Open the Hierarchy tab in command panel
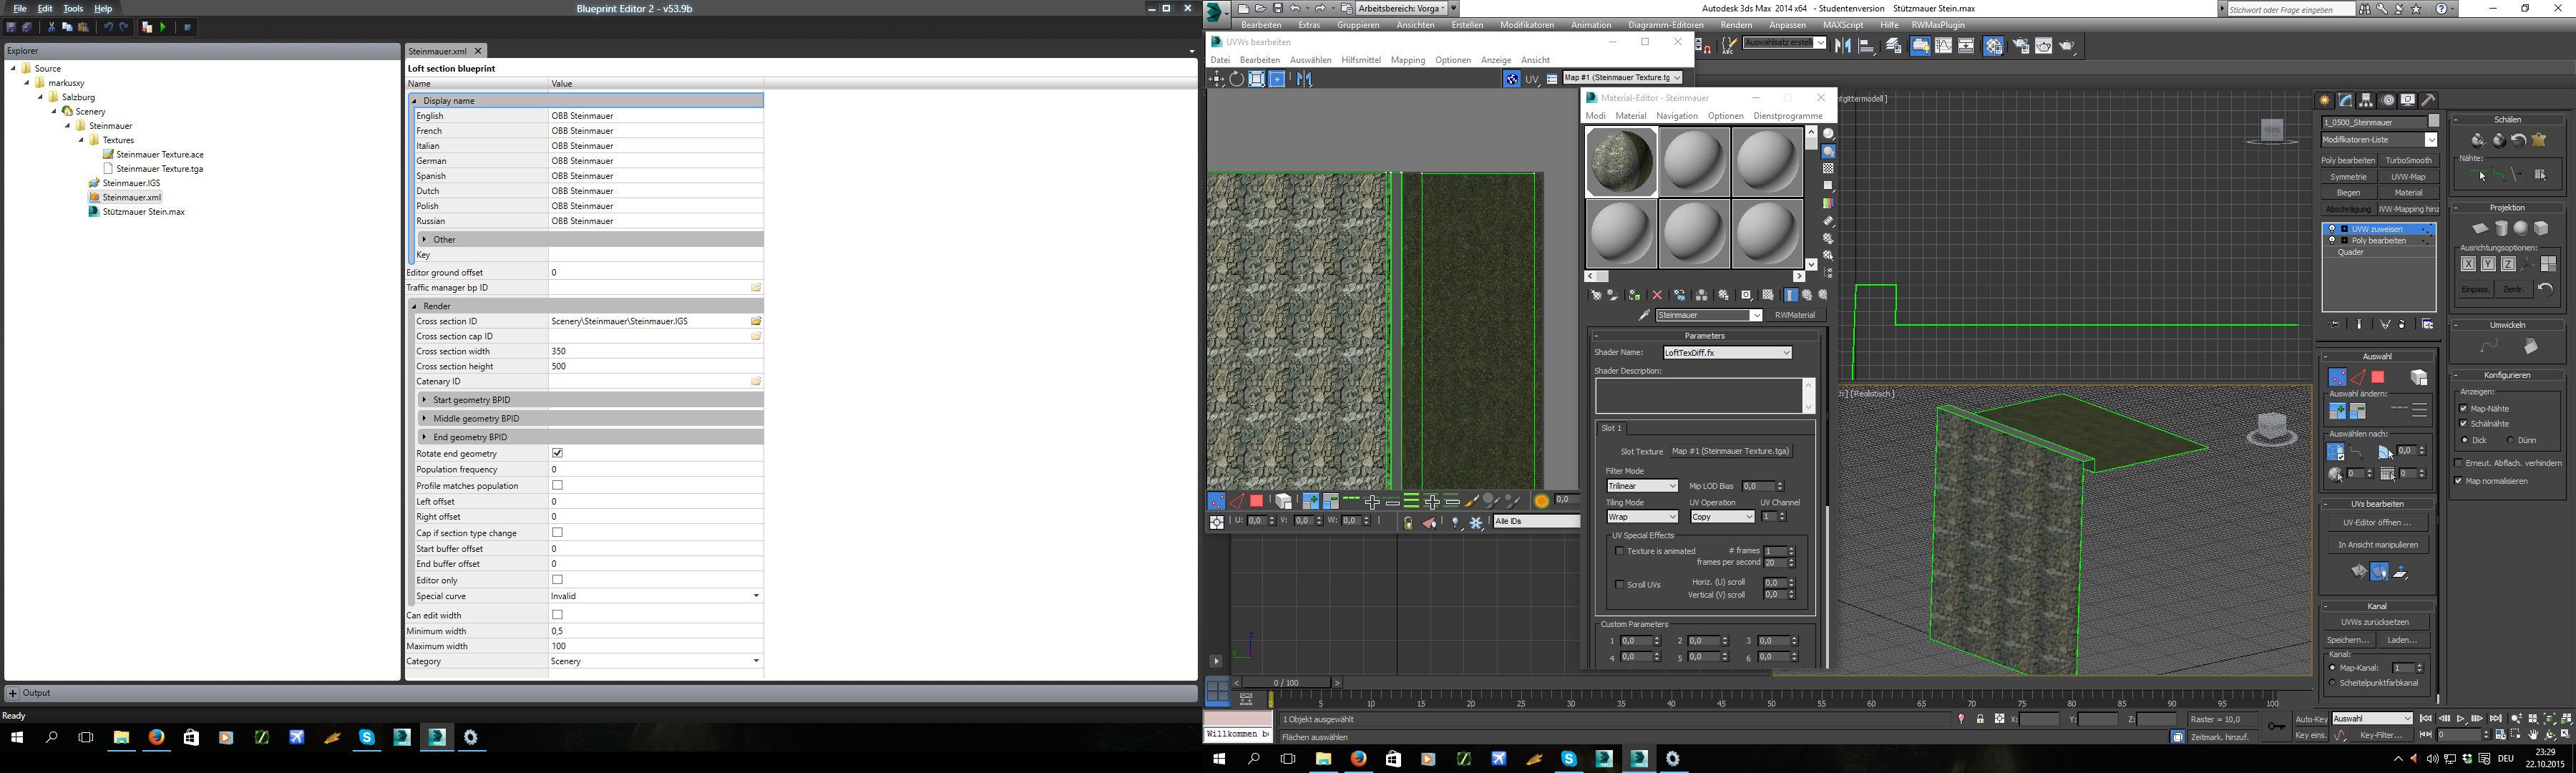 coord(2367,100)
